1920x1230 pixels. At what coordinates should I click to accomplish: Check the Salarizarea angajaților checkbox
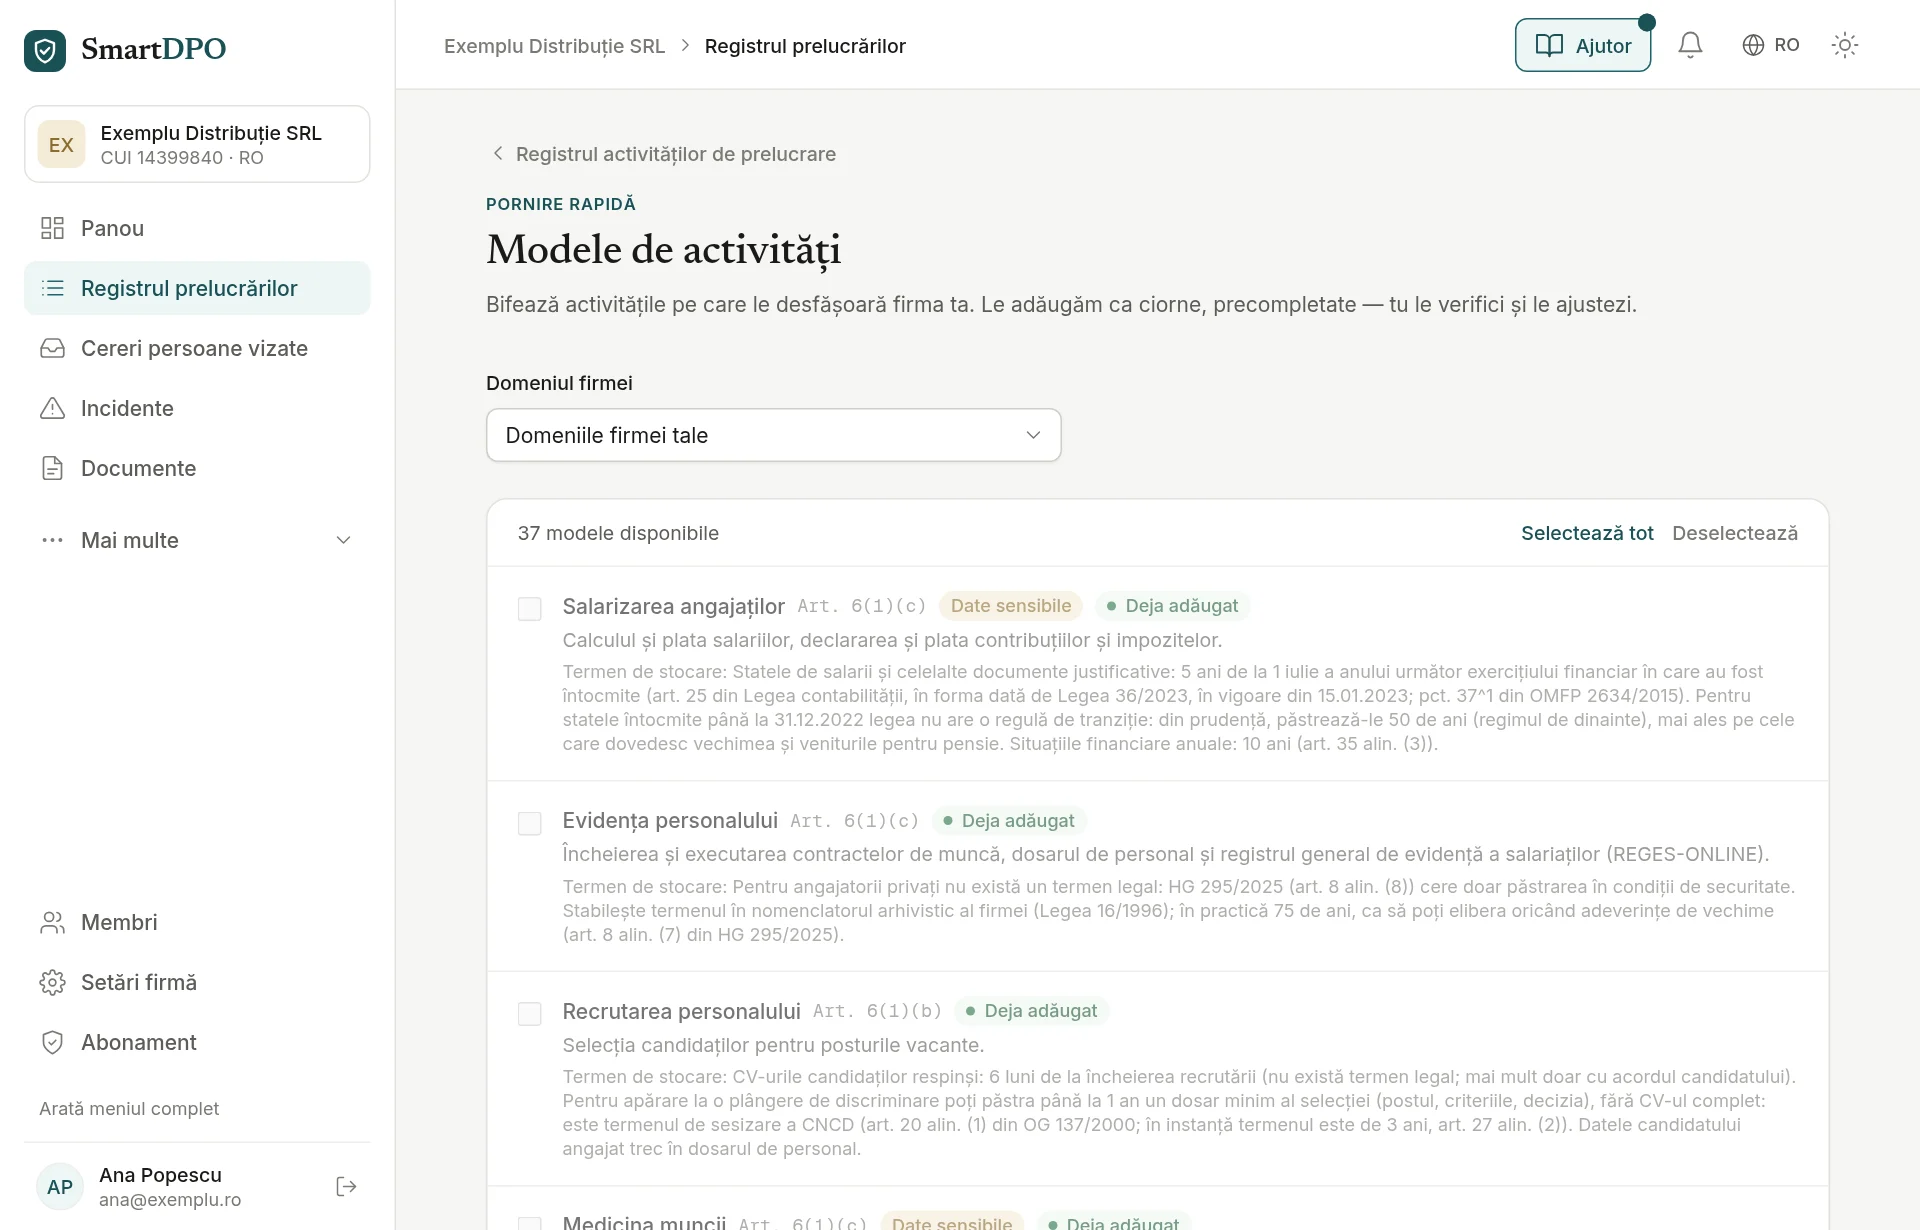(x=530, y=609)
